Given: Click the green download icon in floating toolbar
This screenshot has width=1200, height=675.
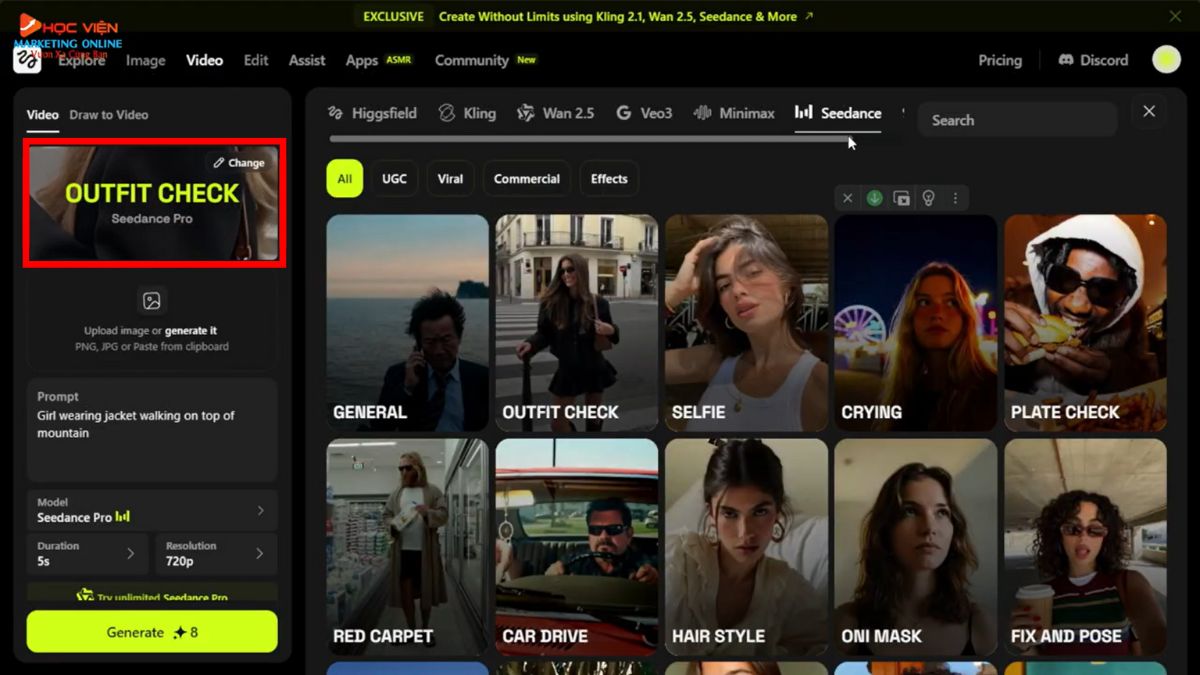Looking at the screenshot, I should coord(874,198).
